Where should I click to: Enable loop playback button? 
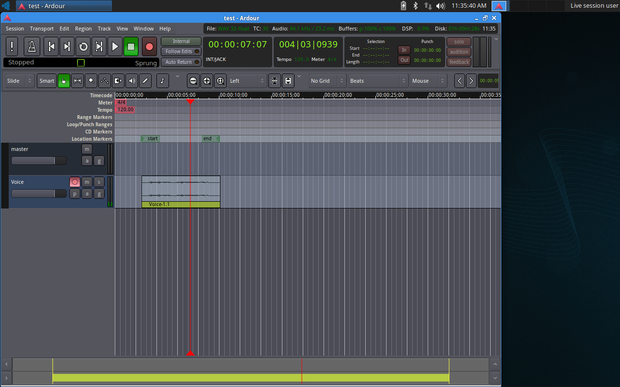(83, 47)
